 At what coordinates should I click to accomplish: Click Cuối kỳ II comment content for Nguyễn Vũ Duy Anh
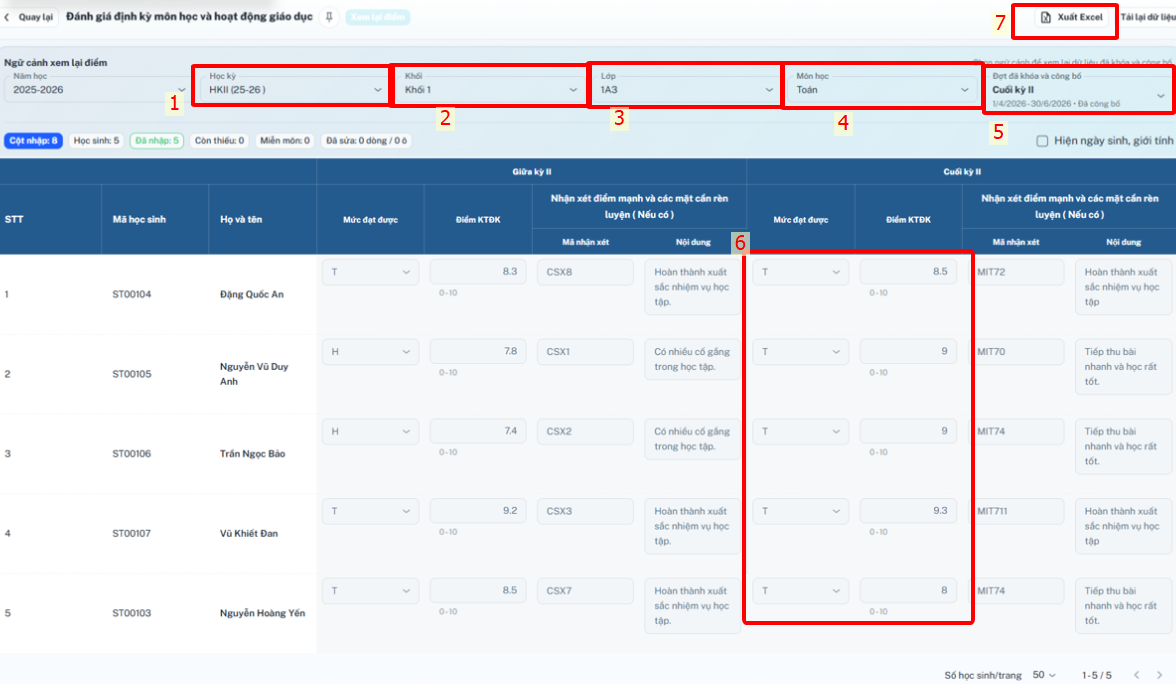[x=1123, y=366]
